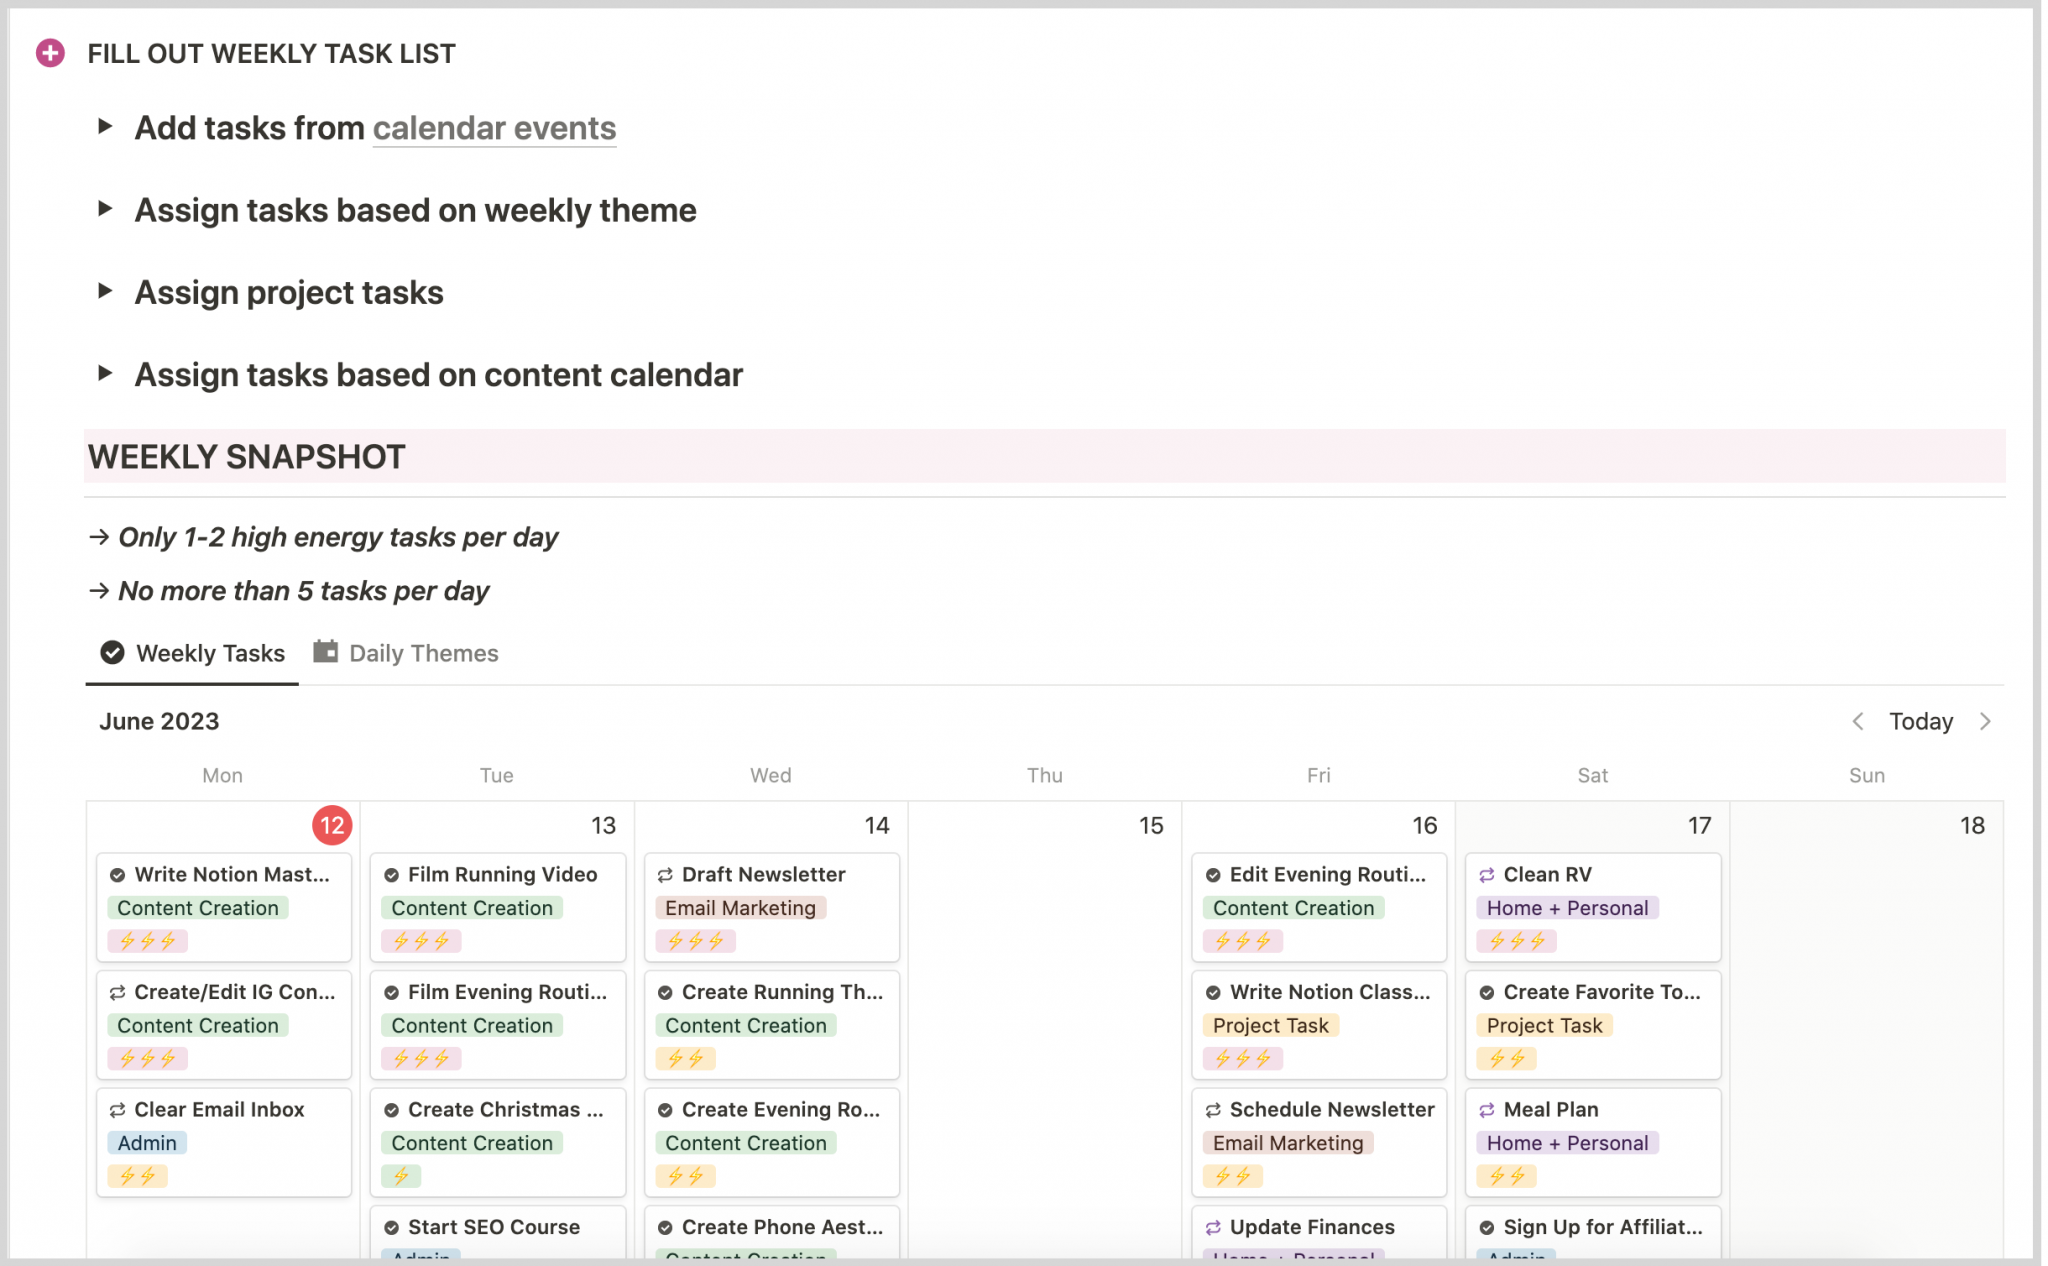
Task: Jump to Today in calendar
Action: (x=1920, y=721)
